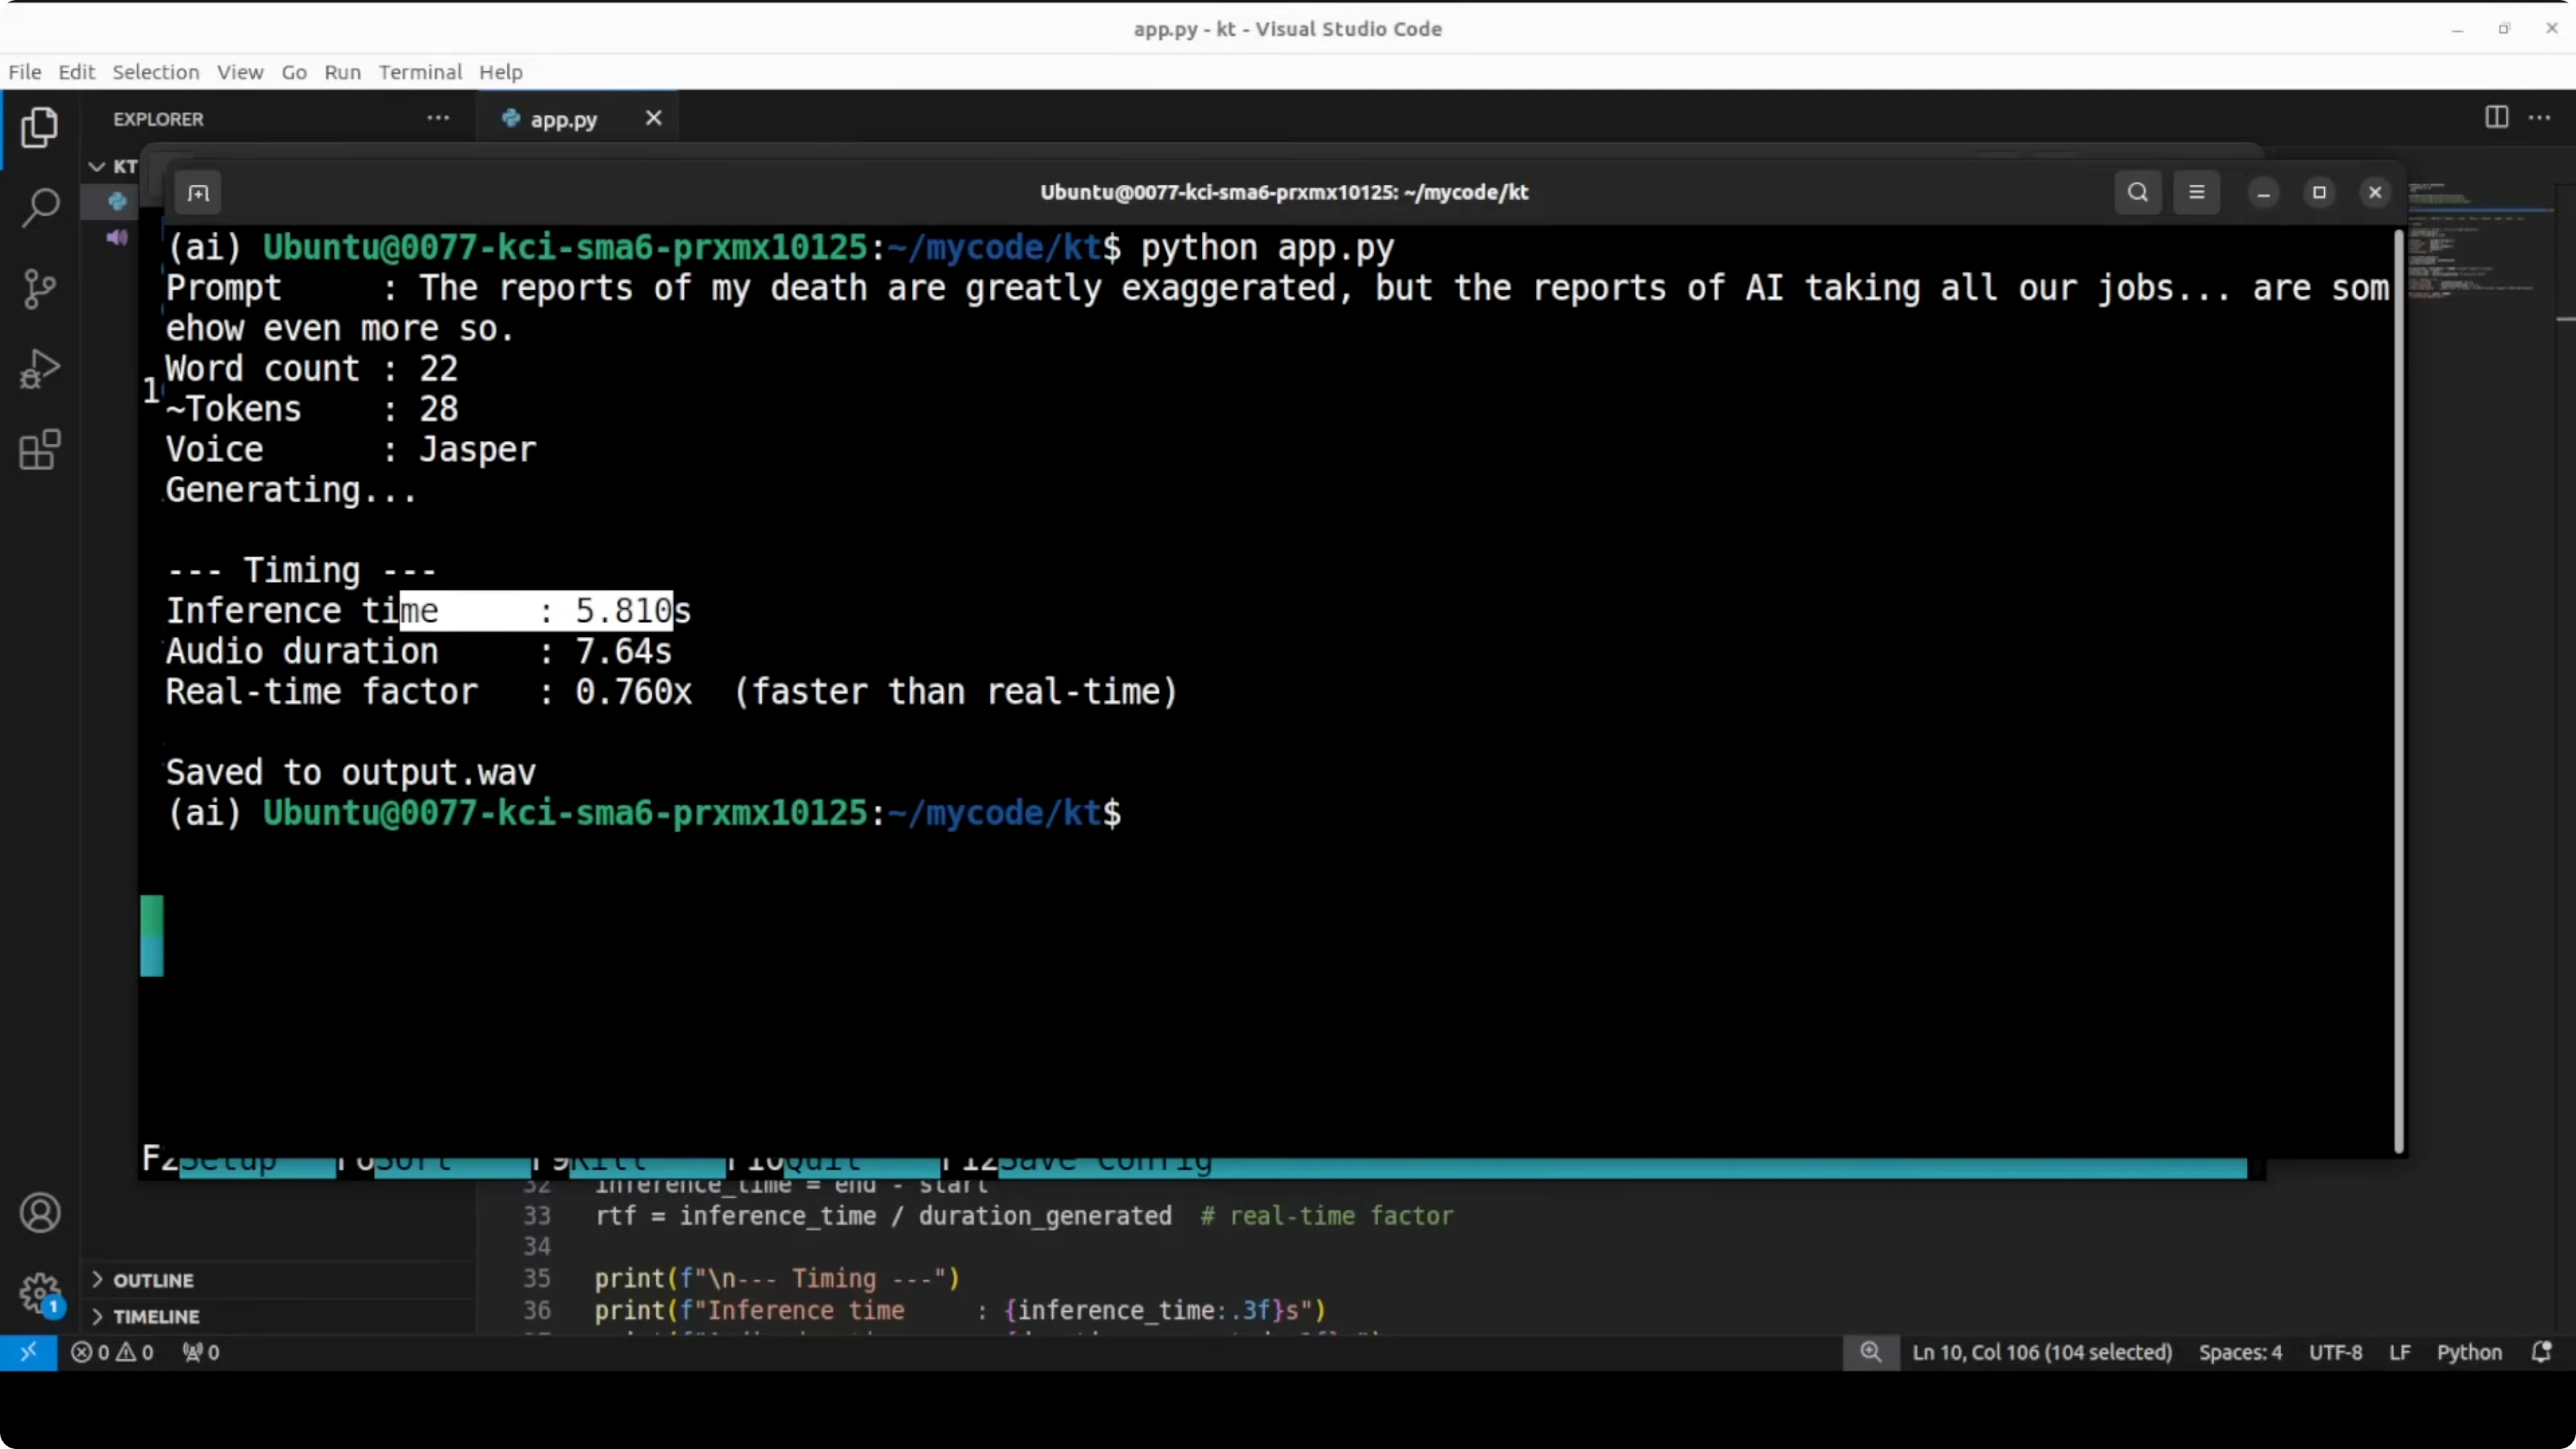This screenshot has width=2576, height=1449.
Task: Expand the Outline section
Action: point(153,1280)
